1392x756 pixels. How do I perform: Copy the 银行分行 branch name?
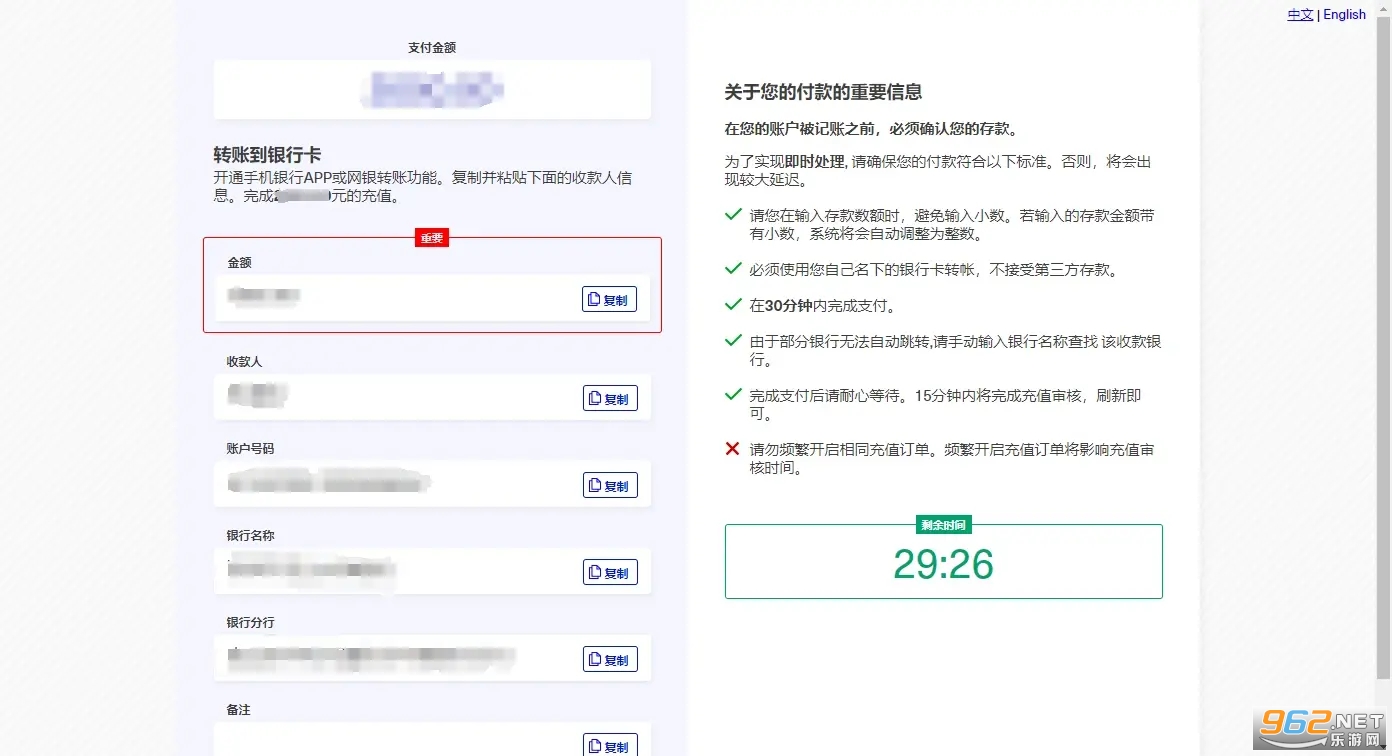click(x=609, y=659)
